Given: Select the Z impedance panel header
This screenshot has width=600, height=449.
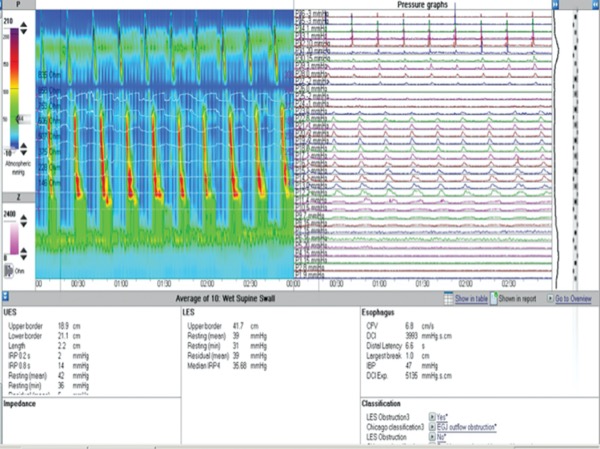Looking at the screenshot, I should [18, 197].
